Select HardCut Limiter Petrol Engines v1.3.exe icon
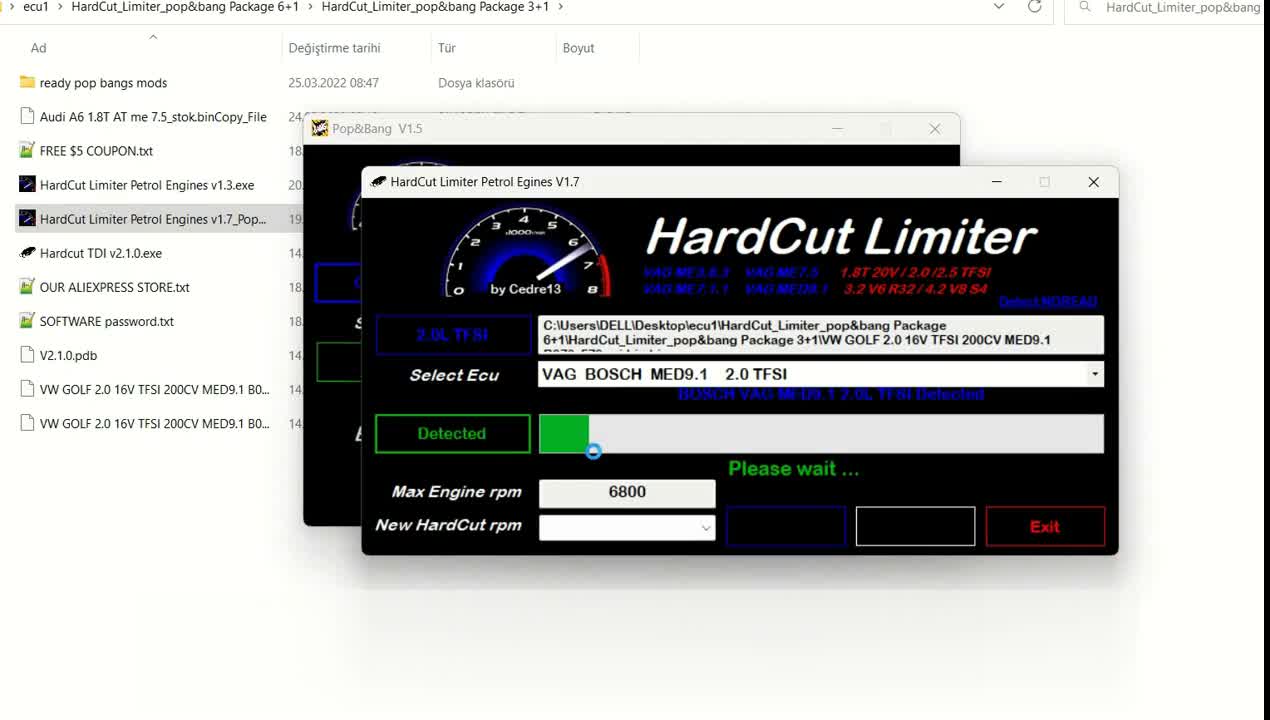The height and width of the screenshot is (720, 1270). tap(27, 185)
